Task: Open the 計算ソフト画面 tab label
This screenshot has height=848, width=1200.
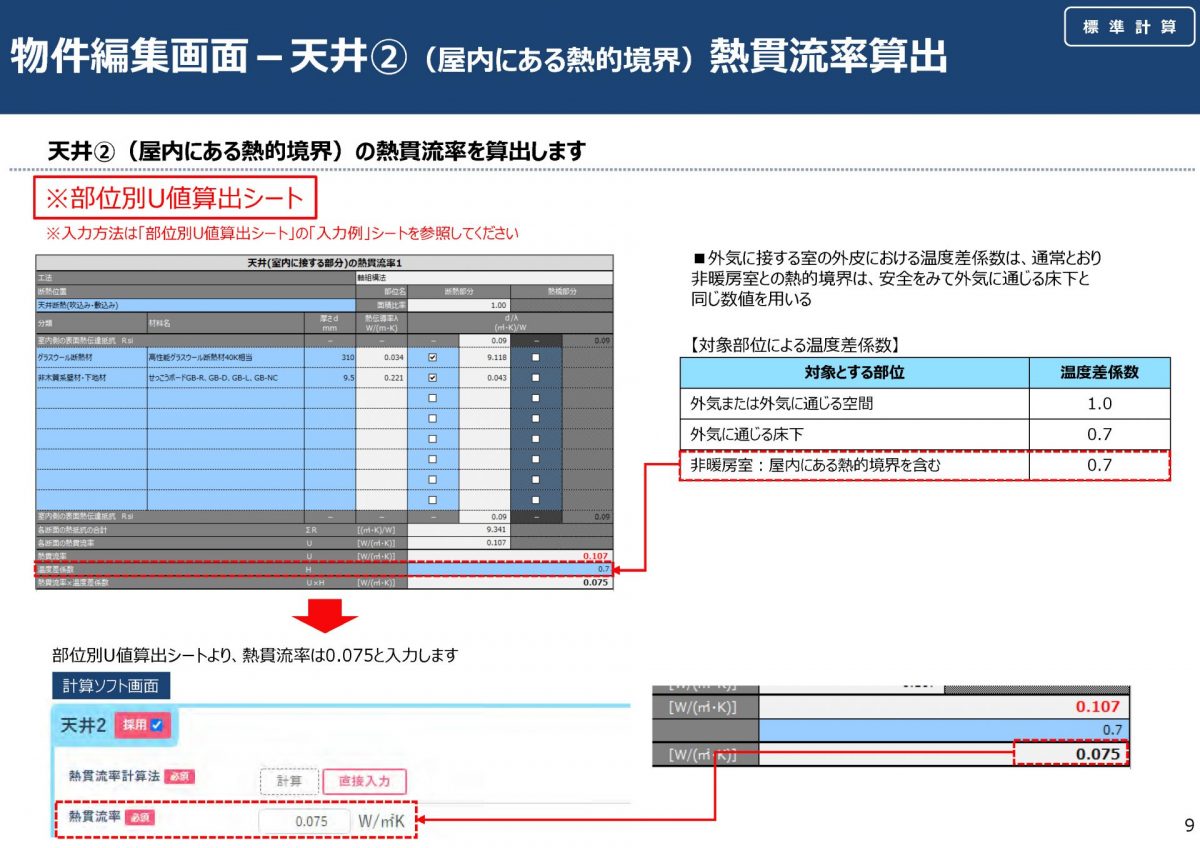Action: tap(110, 686)
